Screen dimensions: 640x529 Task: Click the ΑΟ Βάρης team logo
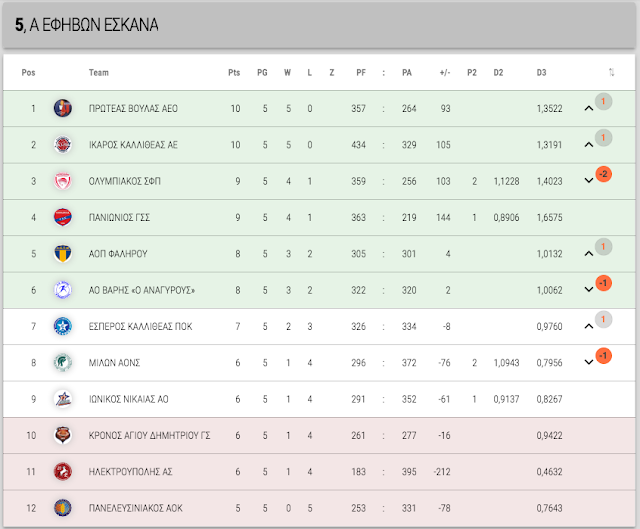pyautogui.click(x=63, y=290)
